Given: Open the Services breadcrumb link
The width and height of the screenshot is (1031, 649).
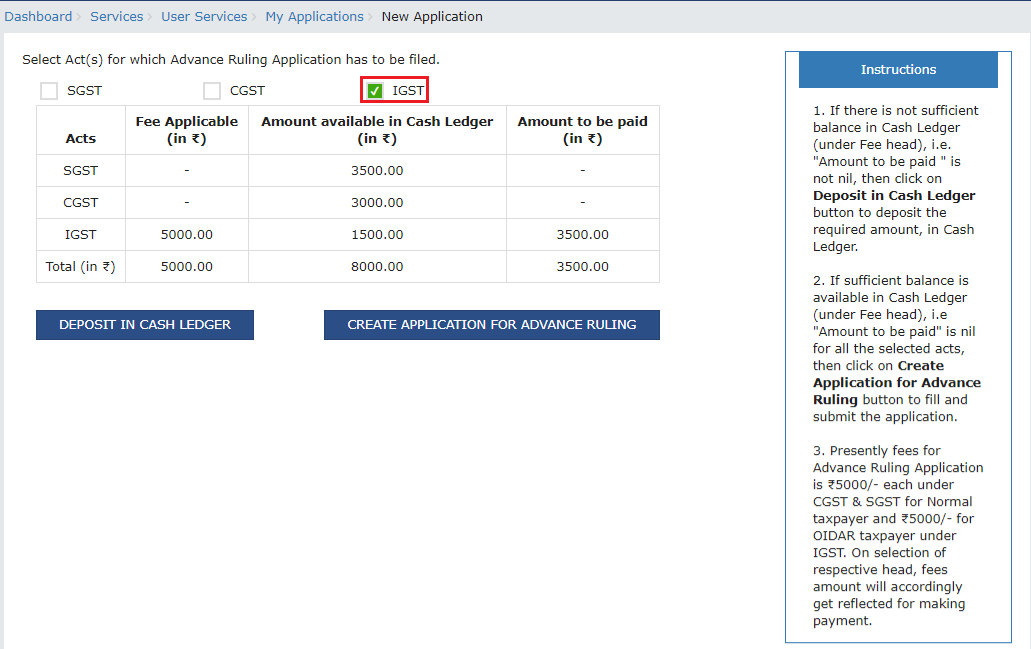Looking at the screenshot, I should point(116,16).
